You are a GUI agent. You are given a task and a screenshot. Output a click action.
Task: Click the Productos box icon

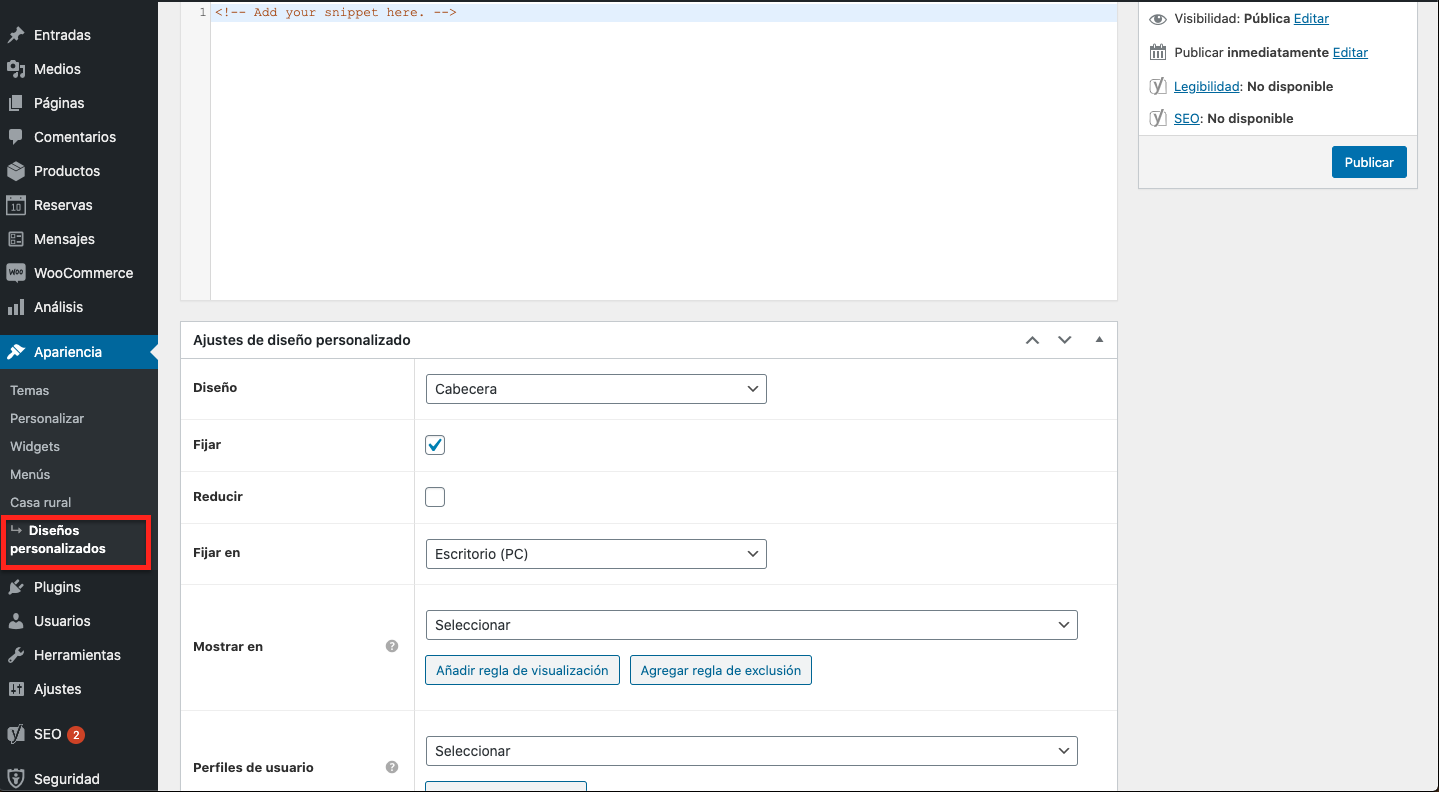pyautogui.click(x=16, y=171)
